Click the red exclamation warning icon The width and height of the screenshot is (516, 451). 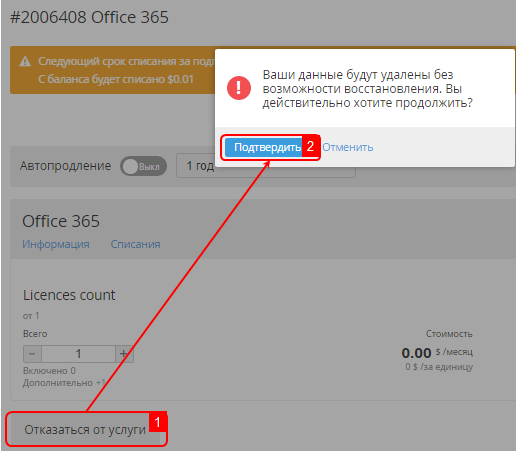(x=239, y=88)
